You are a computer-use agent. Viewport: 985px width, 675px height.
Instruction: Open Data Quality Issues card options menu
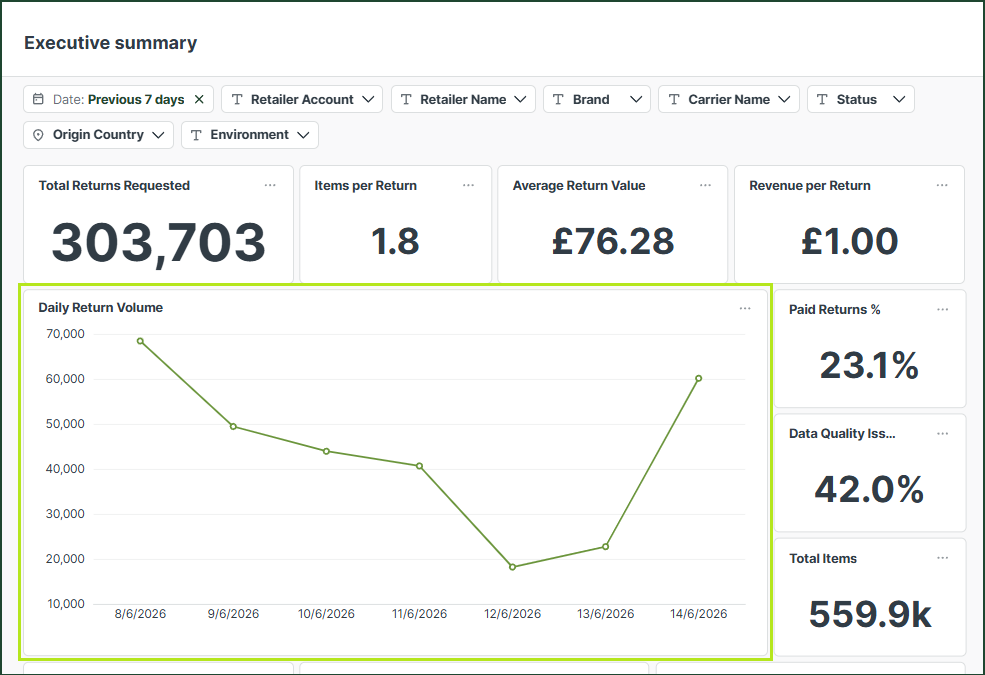click(x=943, y=434)
